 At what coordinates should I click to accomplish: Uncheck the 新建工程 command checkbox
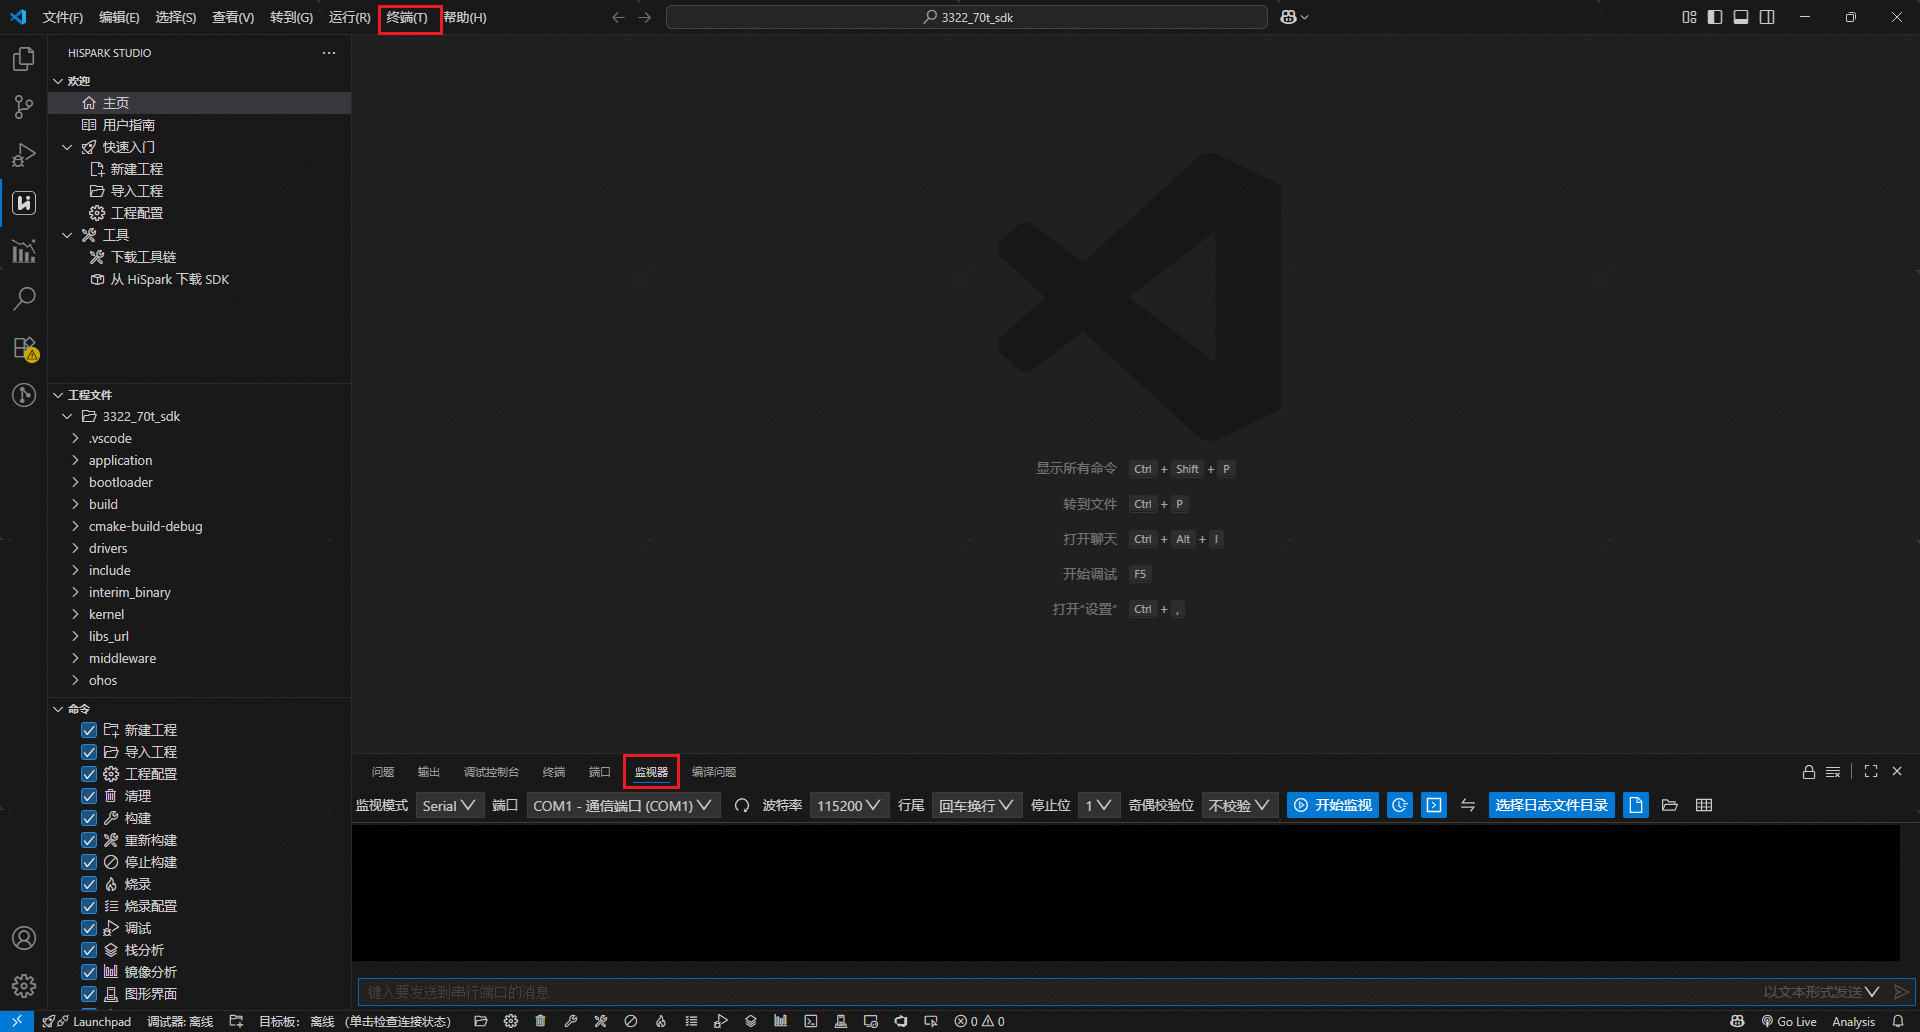89,730
